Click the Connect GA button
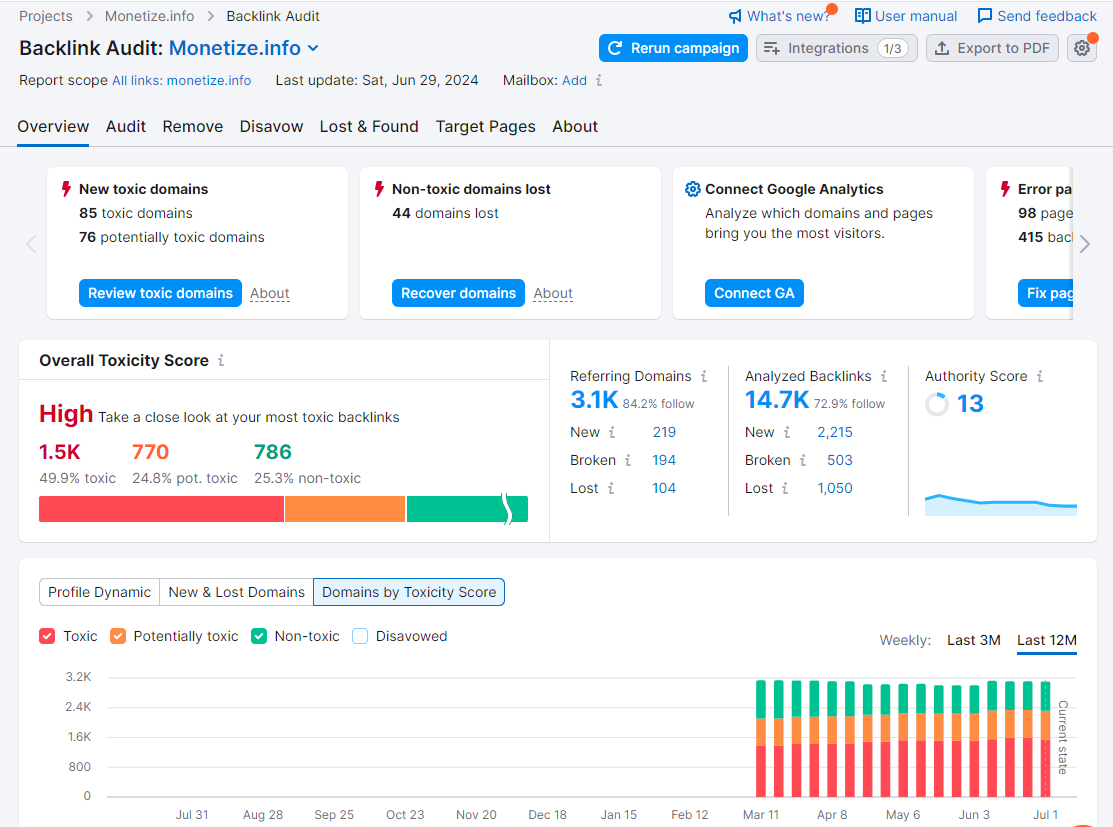 [x=754, y=293]
